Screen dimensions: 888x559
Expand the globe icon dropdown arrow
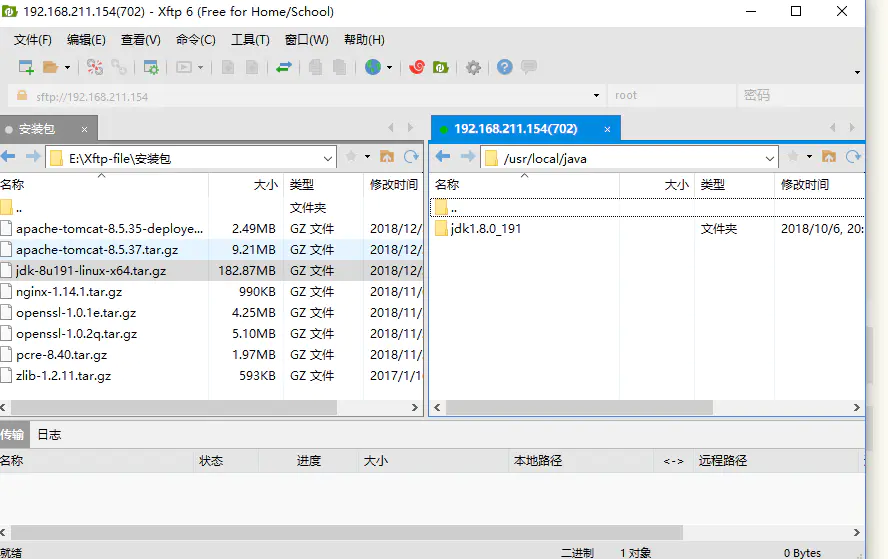pyautogui.click(x=390, y=67)
